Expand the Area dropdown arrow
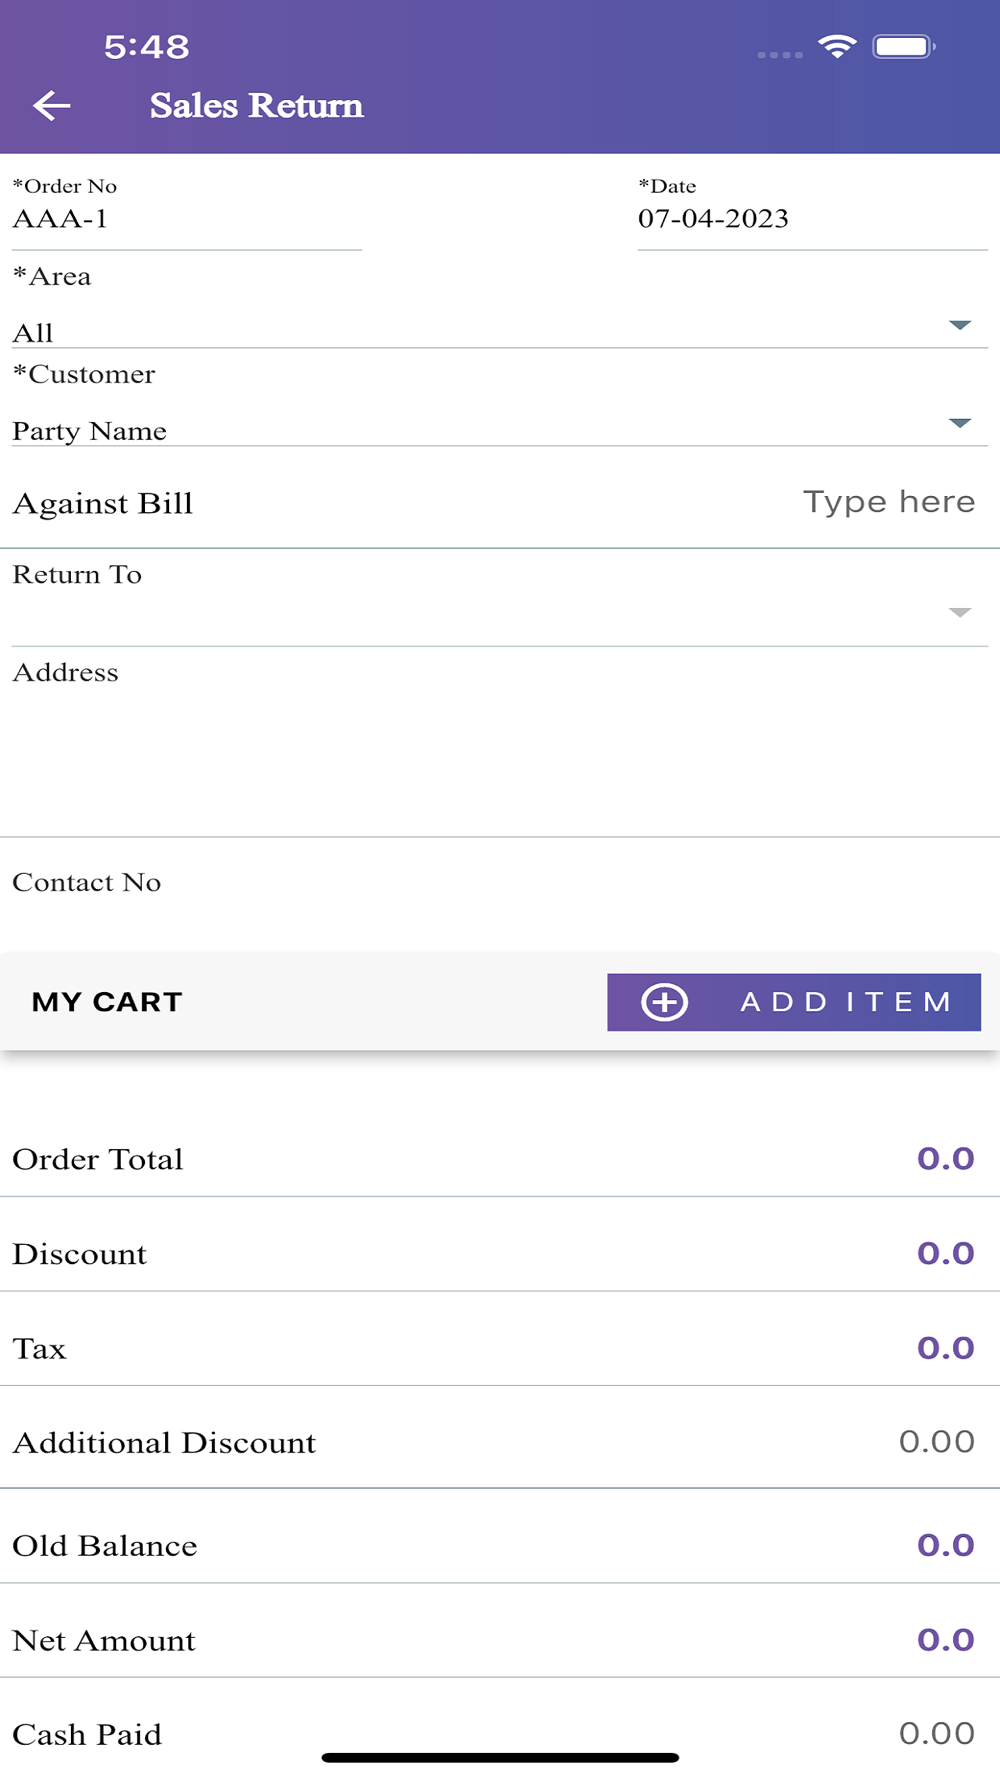The height and width of the screenshot is (1778, 1000). pos(960,325)
